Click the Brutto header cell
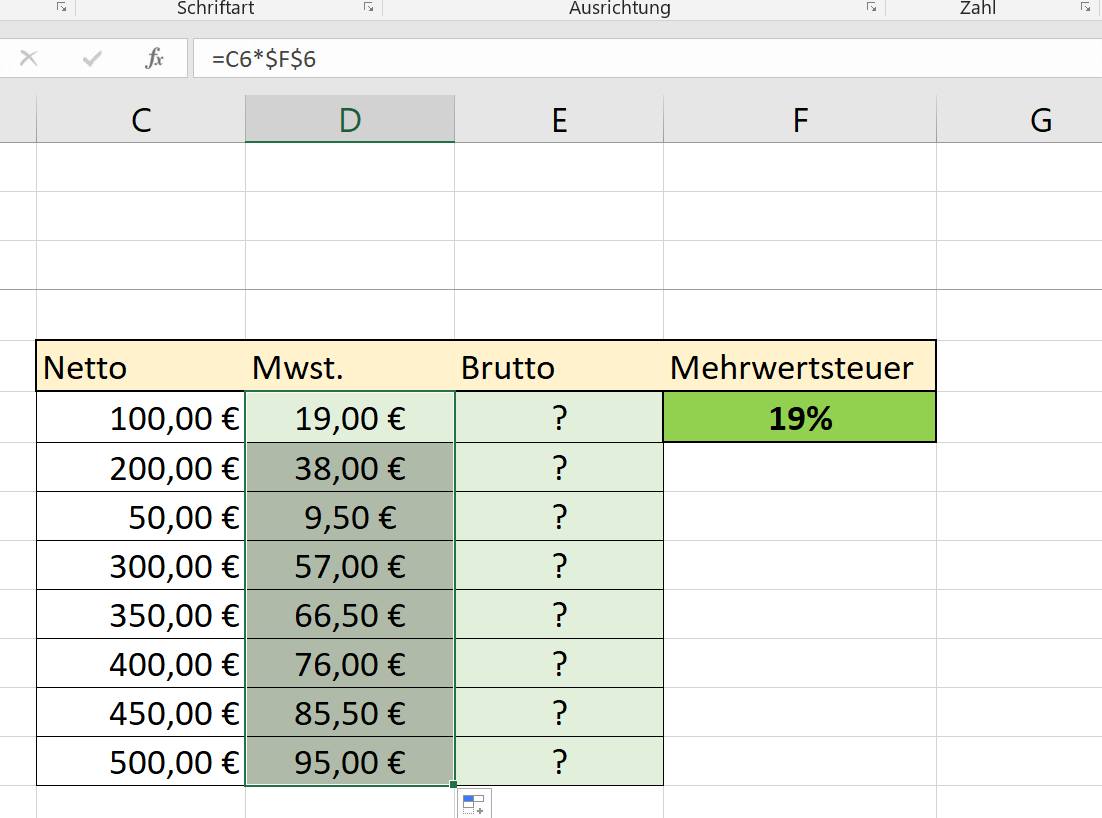This screenshot has height=818, width=1102. [x=559, y=367]
